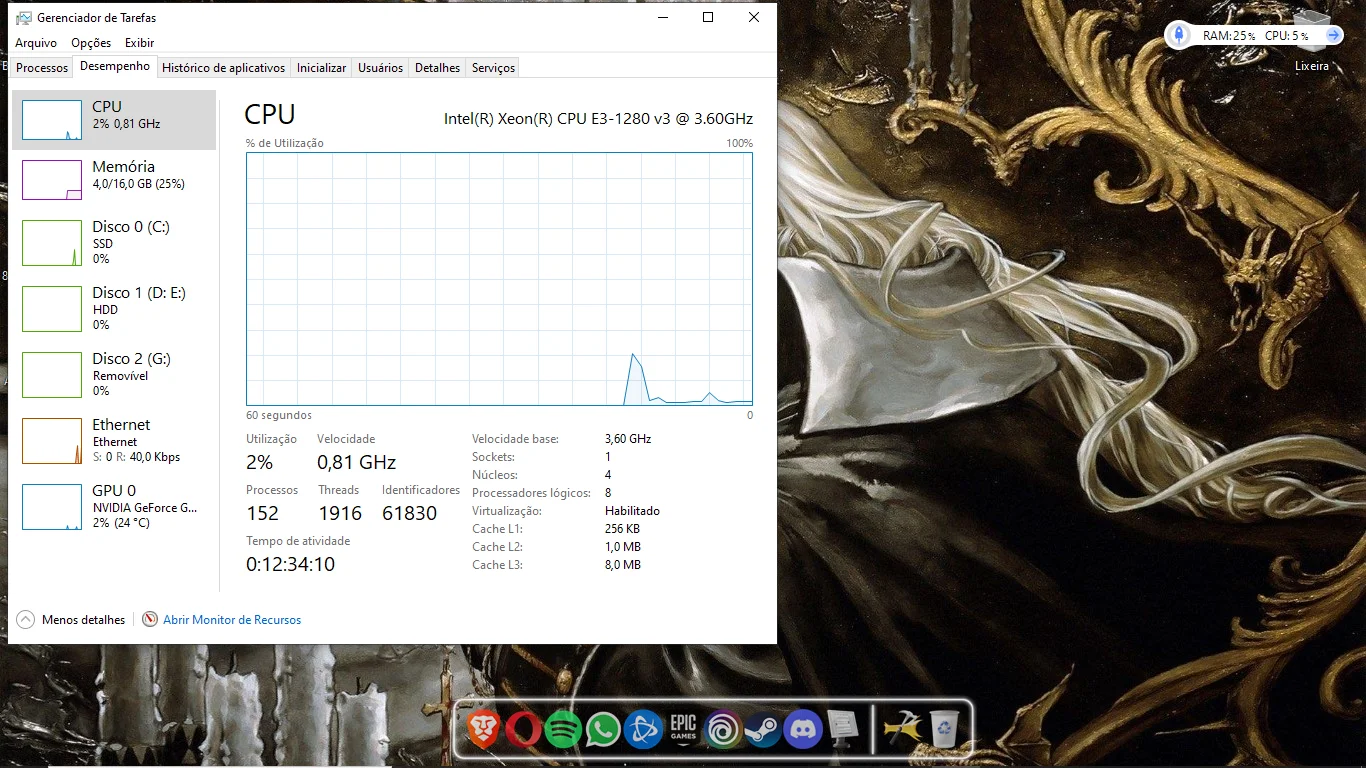1366x768 pixels.
Task: Click the Velocidade base value 3,60 GHz
Action: click(628, 439)
